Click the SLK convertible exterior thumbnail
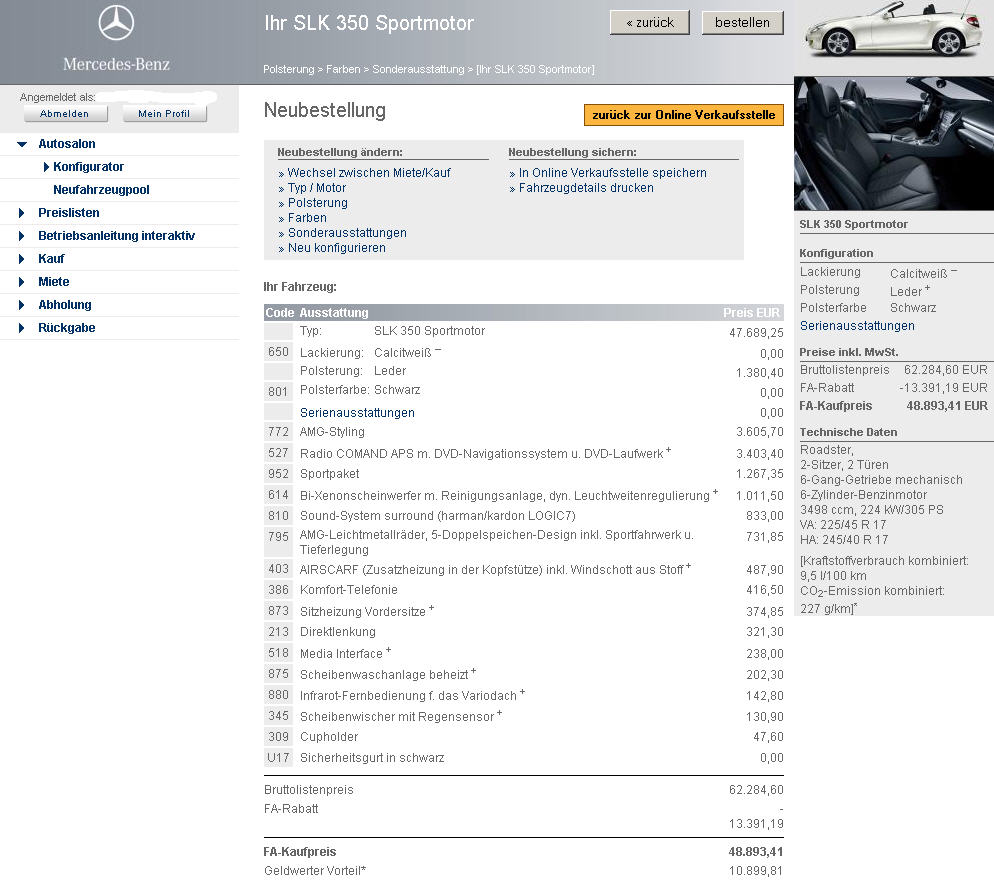The image size is (994, 893). coord(893,32)
